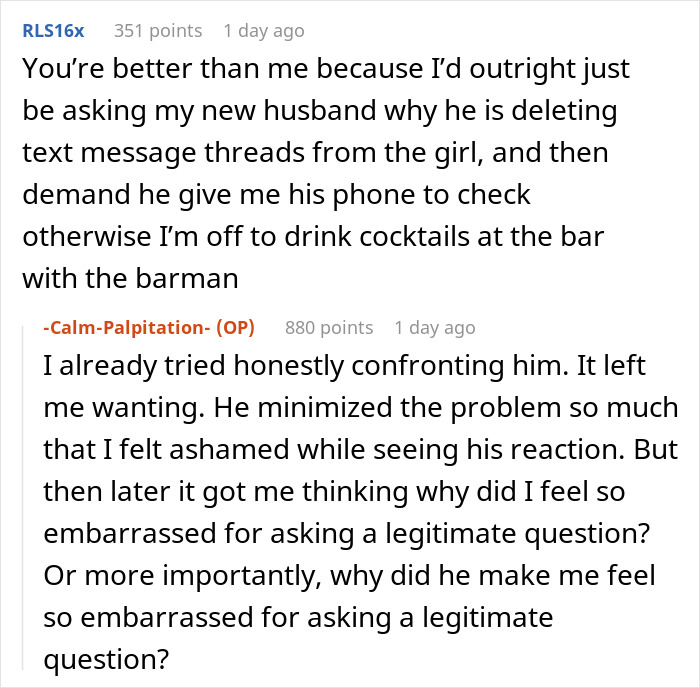Click the (OP) label beside the username
700x688 pixels.
pos(236,328)
